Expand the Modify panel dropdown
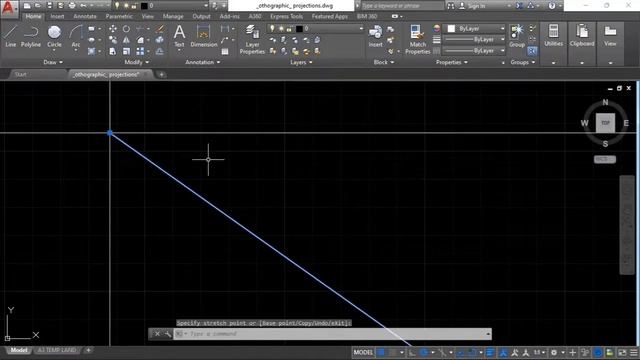The width and height of the screenshot is (640, 360). click(x=137, y=62)
